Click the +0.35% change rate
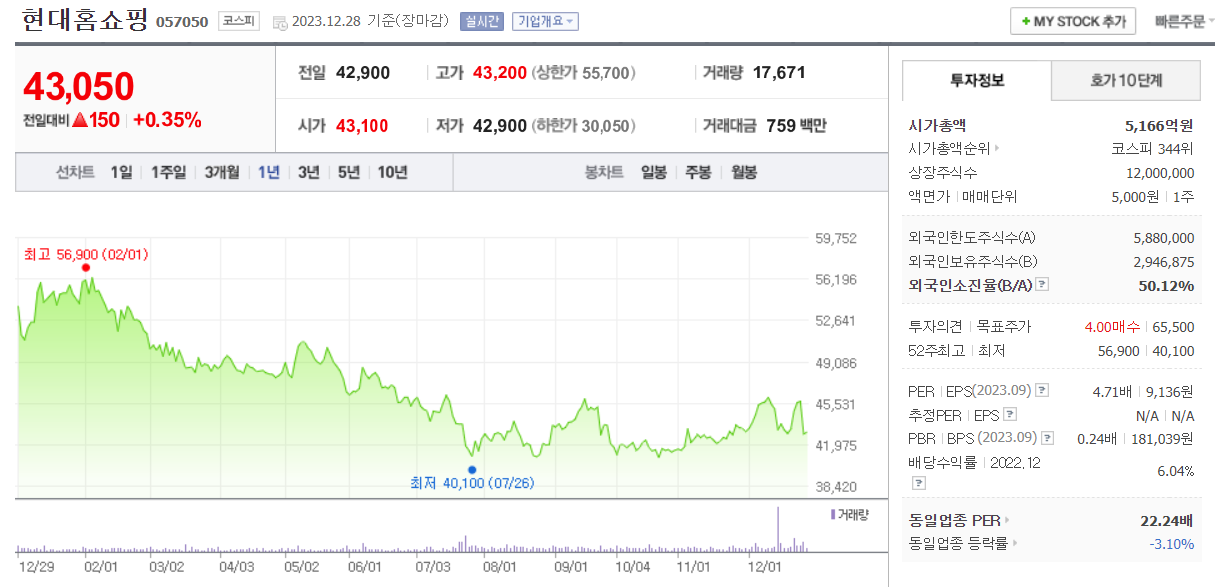Screen dimensions: 1219x587 [167, 120]
